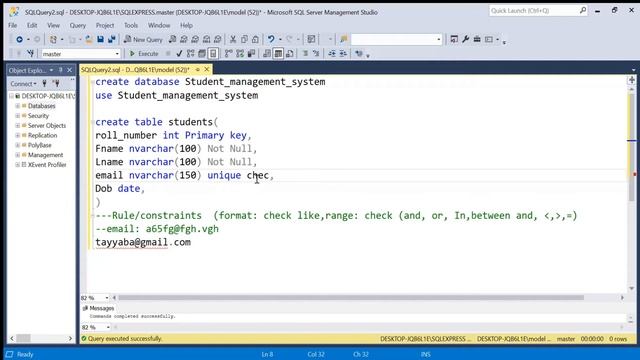Viewport: 640px width, 360px height.
Task: Open the Query menu
Action: coord(78,25)
